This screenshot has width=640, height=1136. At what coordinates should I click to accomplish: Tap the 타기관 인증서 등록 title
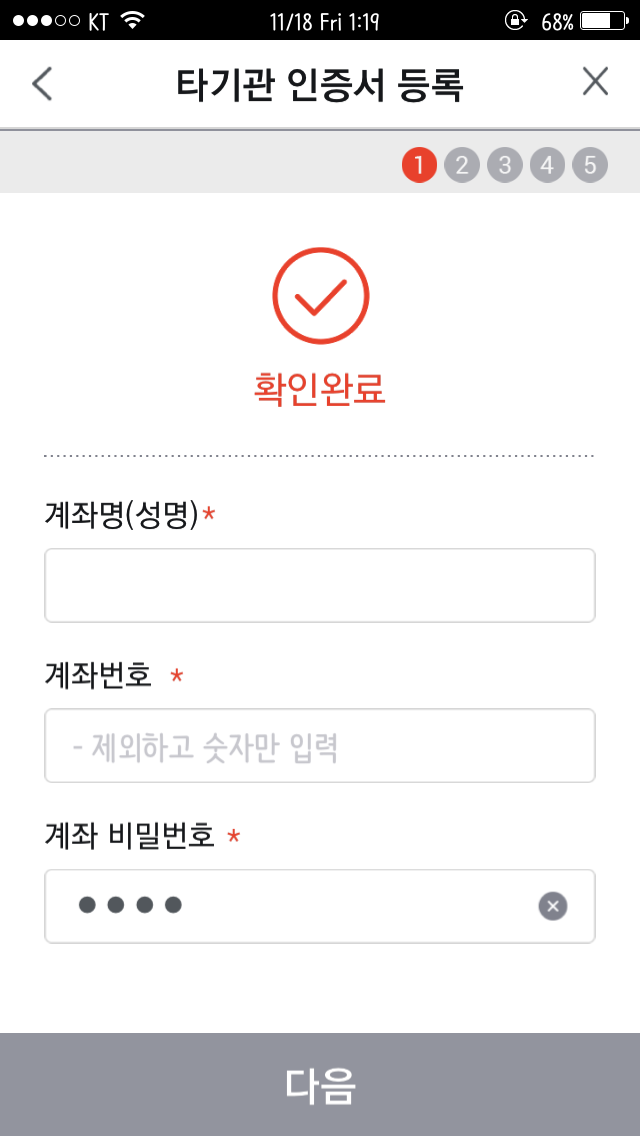pyautogui.click(x=320, y=84)
